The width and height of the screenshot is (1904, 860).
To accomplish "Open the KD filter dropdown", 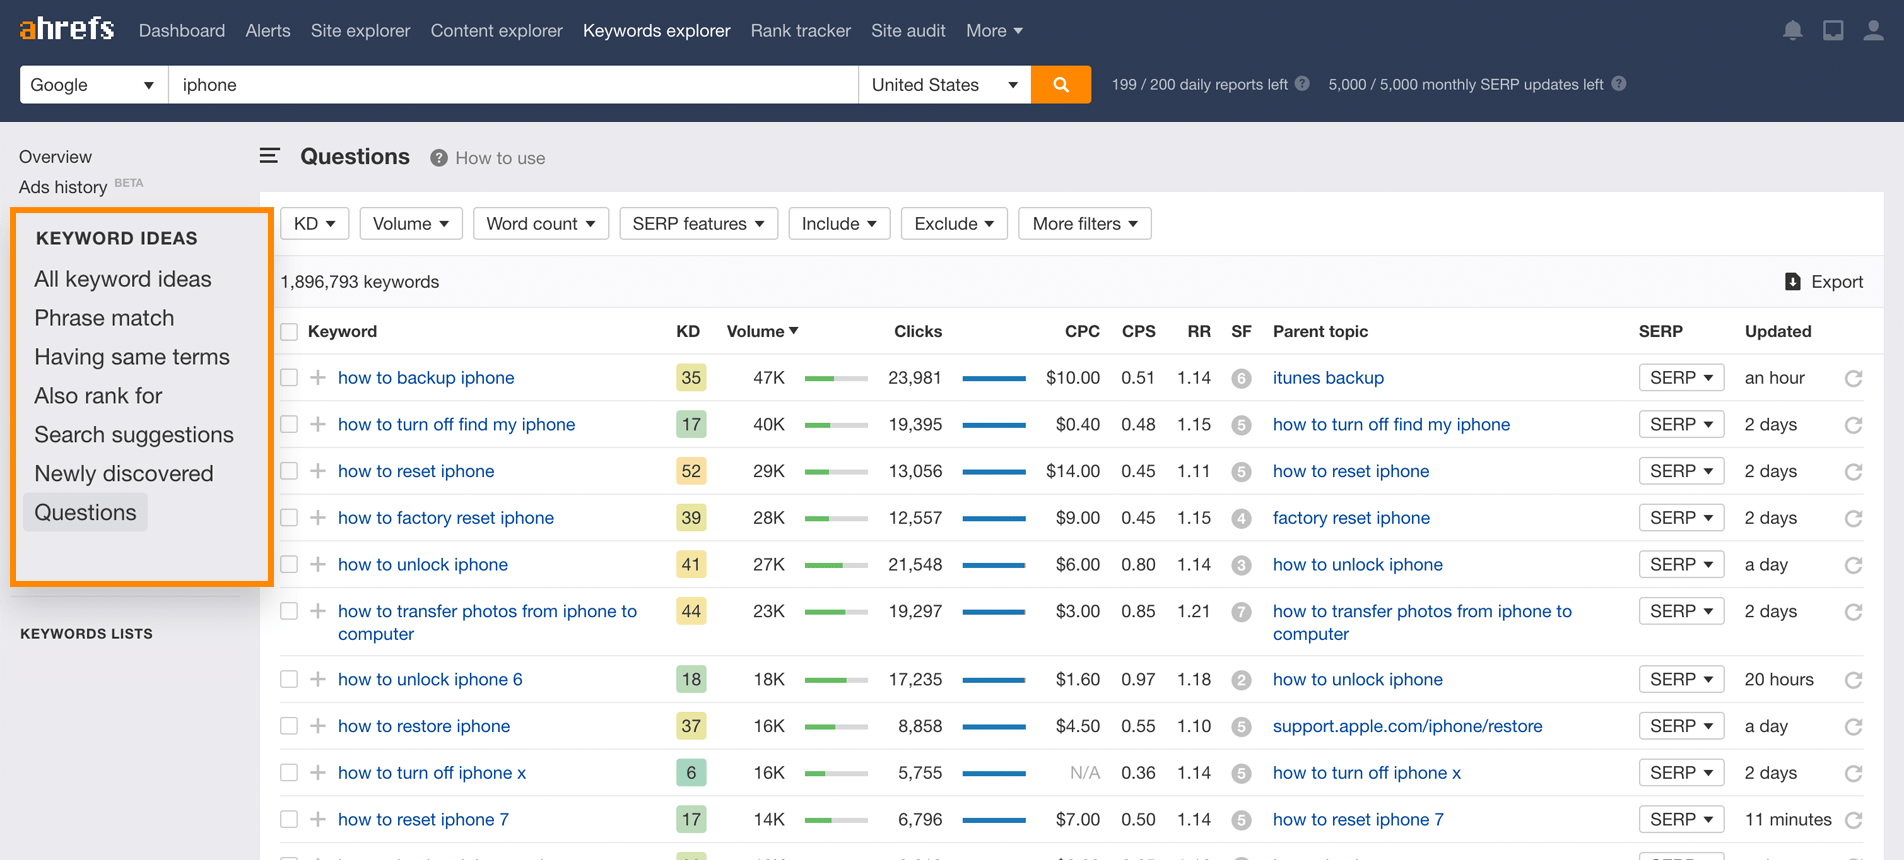I will click(x=314, y=224).
